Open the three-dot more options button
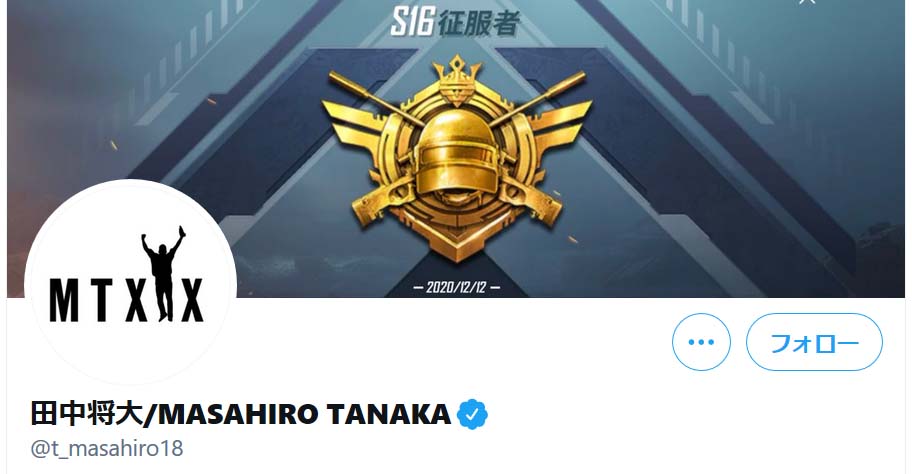The height and width of the screenshot is (474, 912). point(701,342)
